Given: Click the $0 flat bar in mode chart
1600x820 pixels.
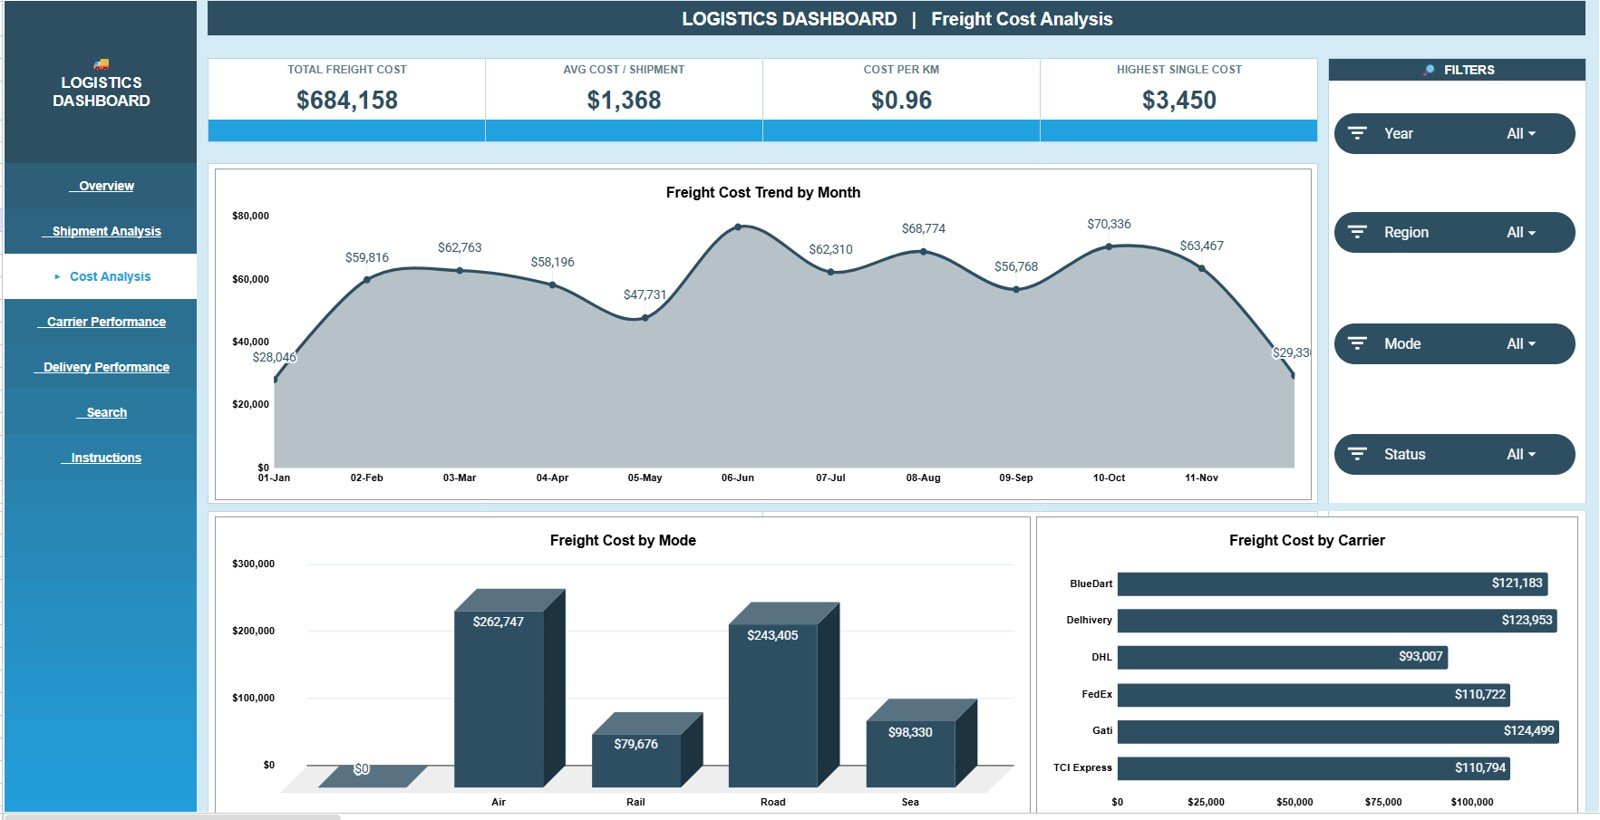Looking at the screenshot, I should coord(372,776).
